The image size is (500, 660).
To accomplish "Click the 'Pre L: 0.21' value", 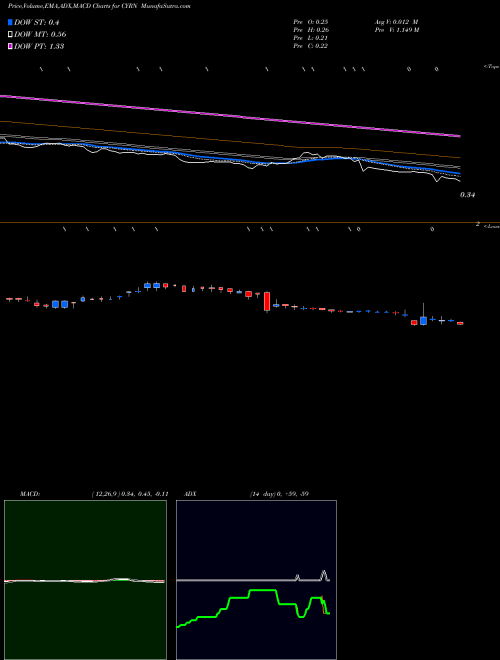I will (311, 38).
